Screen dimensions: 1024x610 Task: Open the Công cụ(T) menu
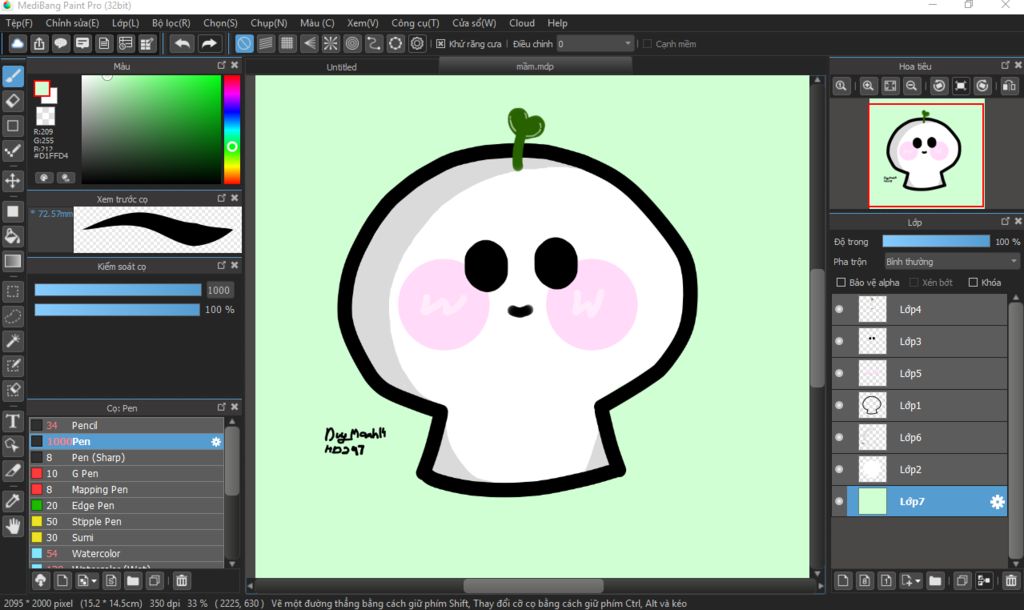tap(415, 23)
